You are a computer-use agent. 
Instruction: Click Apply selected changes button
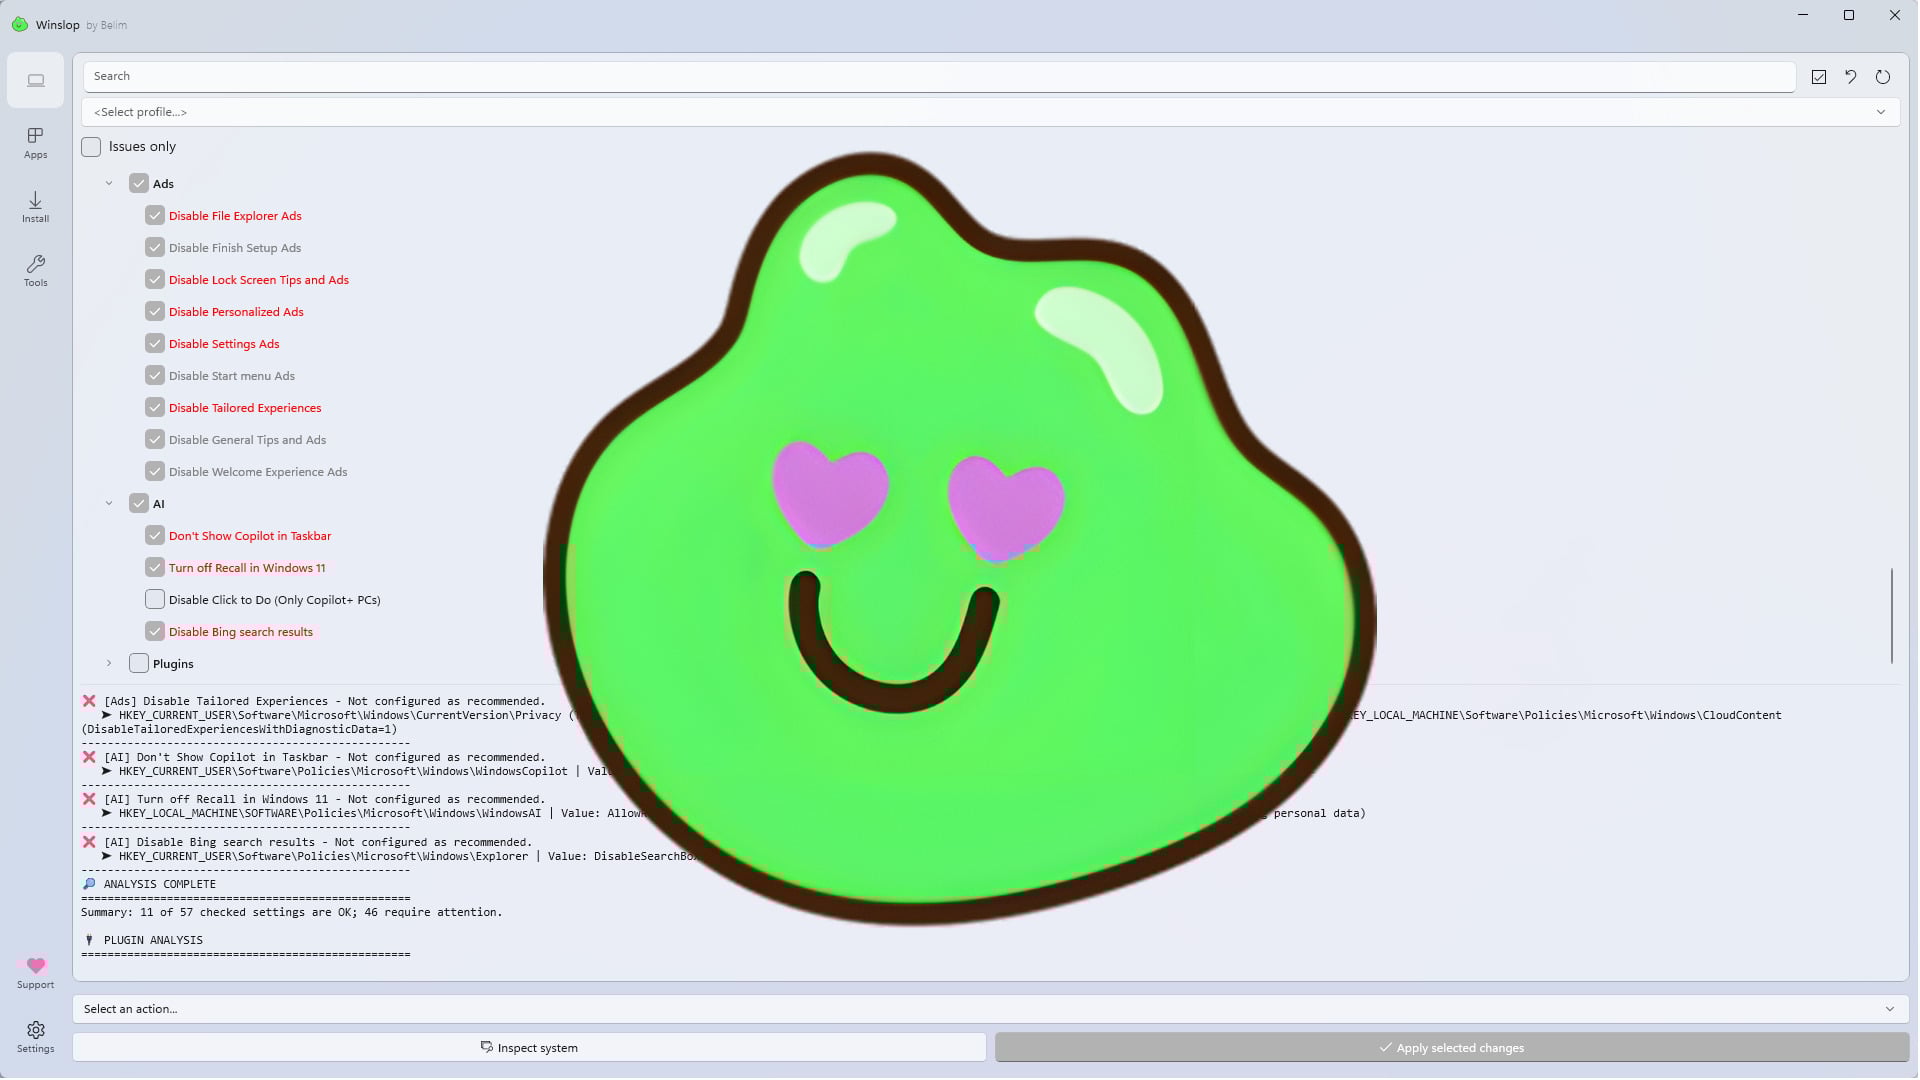pyautogui.click(x=1451, y=1048)
